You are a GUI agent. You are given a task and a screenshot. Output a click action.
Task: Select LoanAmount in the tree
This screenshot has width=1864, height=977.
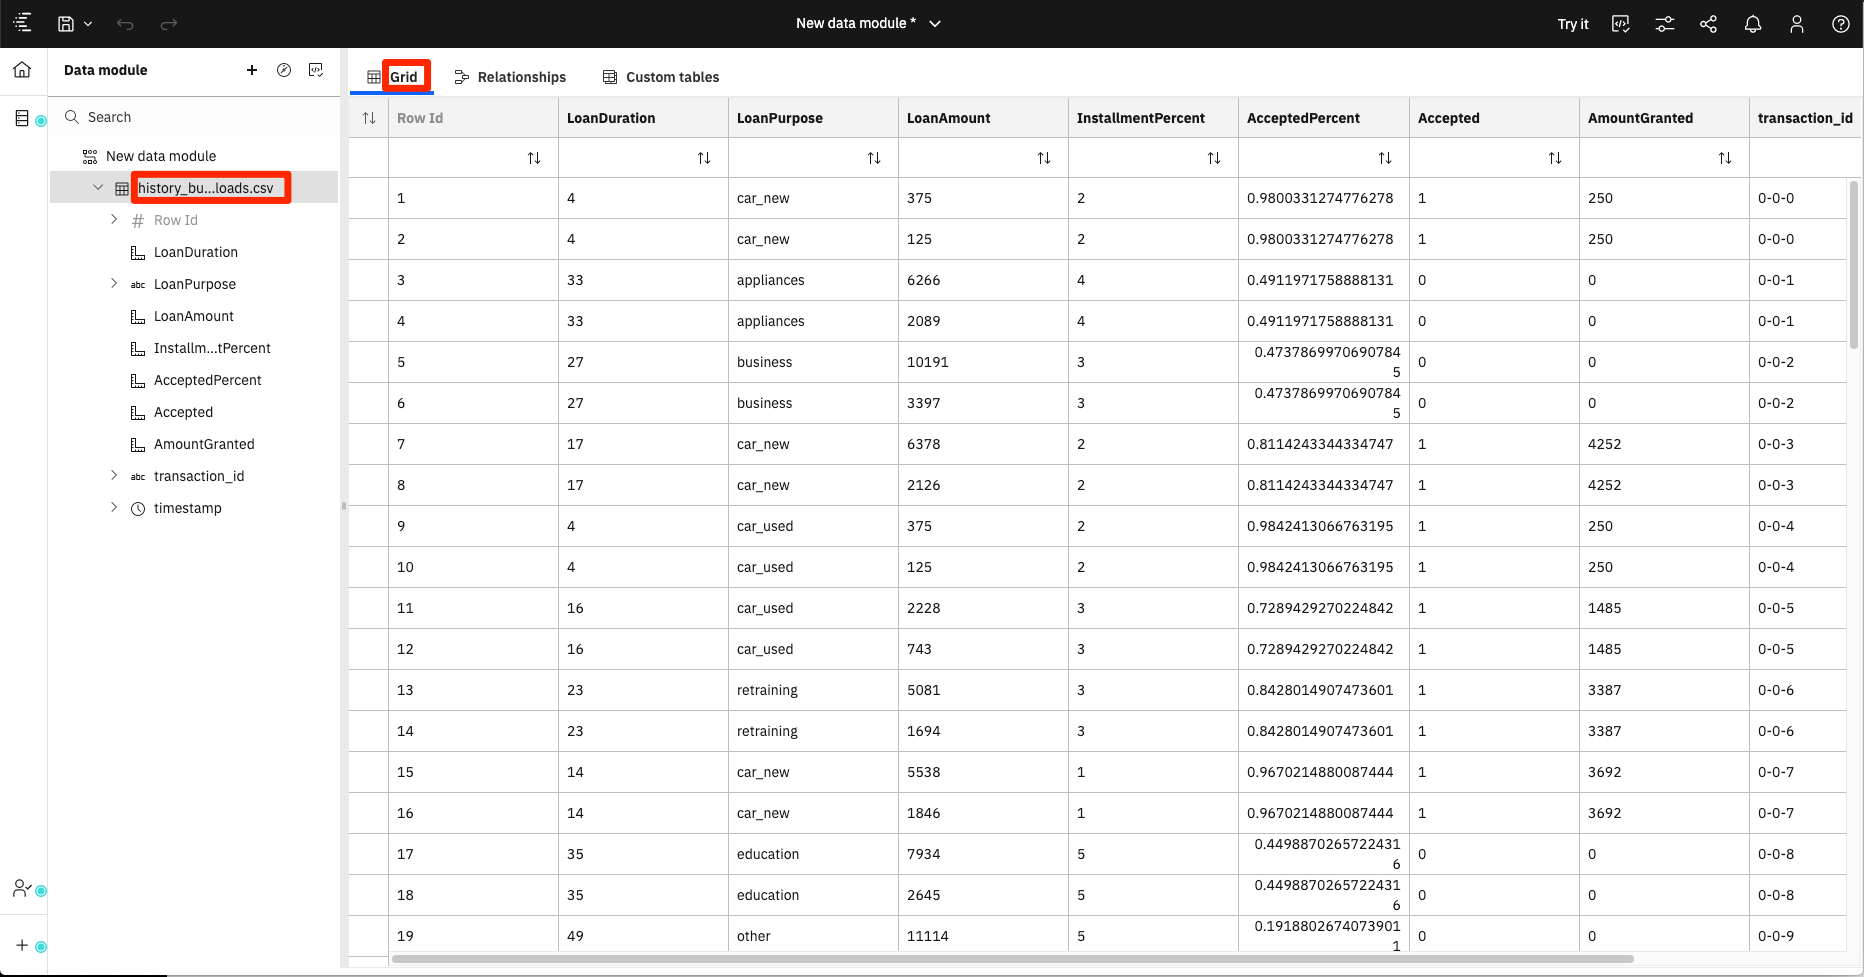tap(194, 316)
